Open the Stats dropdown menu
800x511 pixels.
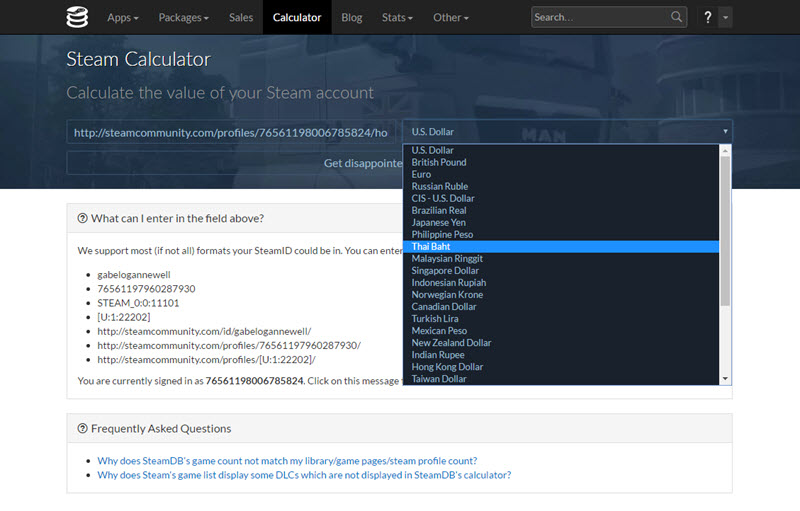click(397, 17)
